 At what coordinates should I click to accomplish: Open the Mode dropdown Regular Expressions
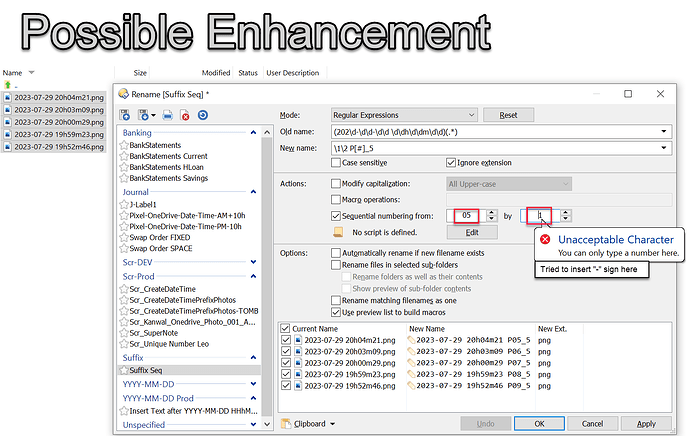tap(404, 115)
